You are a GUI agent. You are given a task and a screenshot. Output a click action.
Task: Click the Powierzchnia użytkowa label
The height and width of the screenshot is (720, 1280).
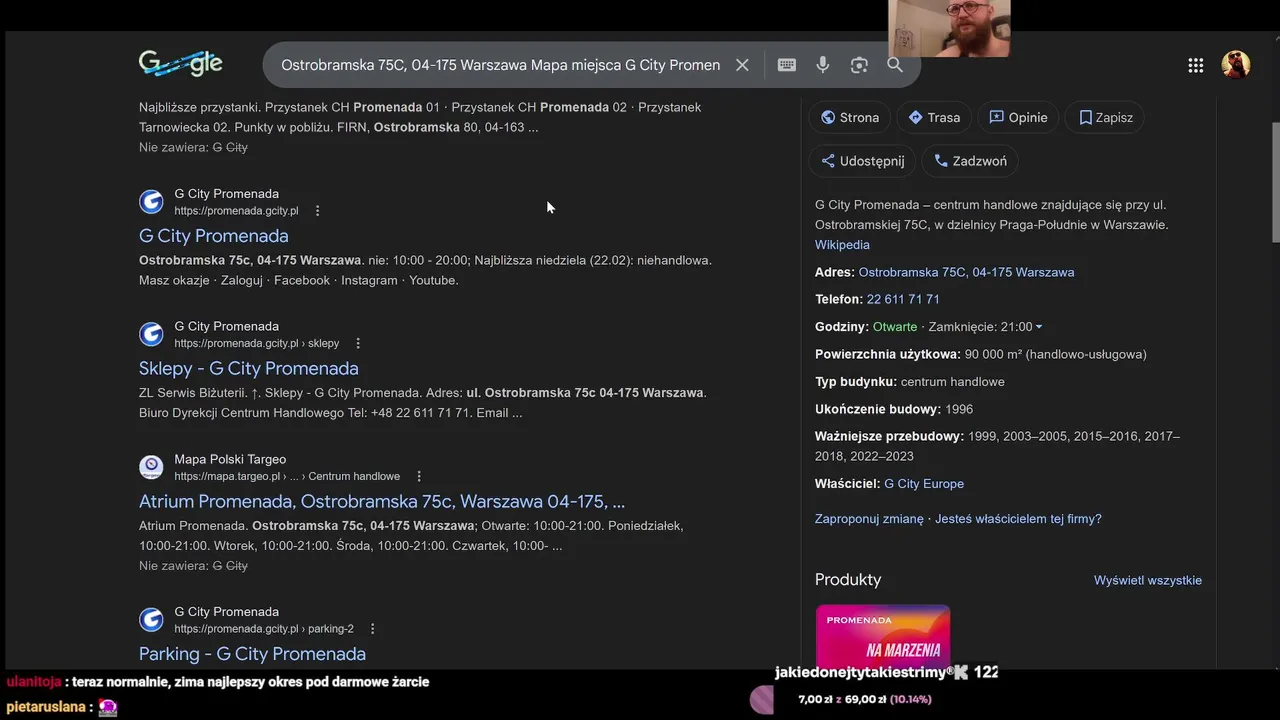pos(888,354)
